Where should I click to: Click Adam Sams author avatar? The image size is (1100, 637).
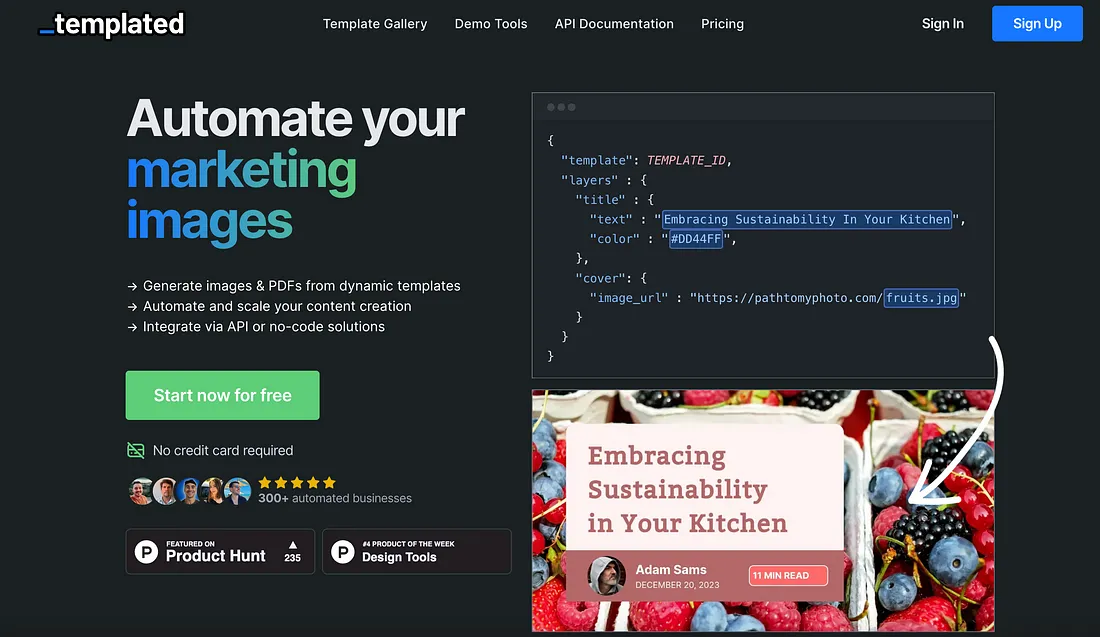point(606,575)
